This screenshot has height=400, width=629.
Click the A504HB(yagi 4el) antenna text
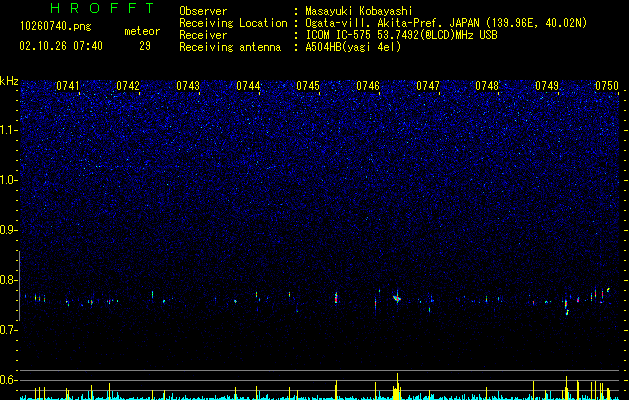click(353, 47)
